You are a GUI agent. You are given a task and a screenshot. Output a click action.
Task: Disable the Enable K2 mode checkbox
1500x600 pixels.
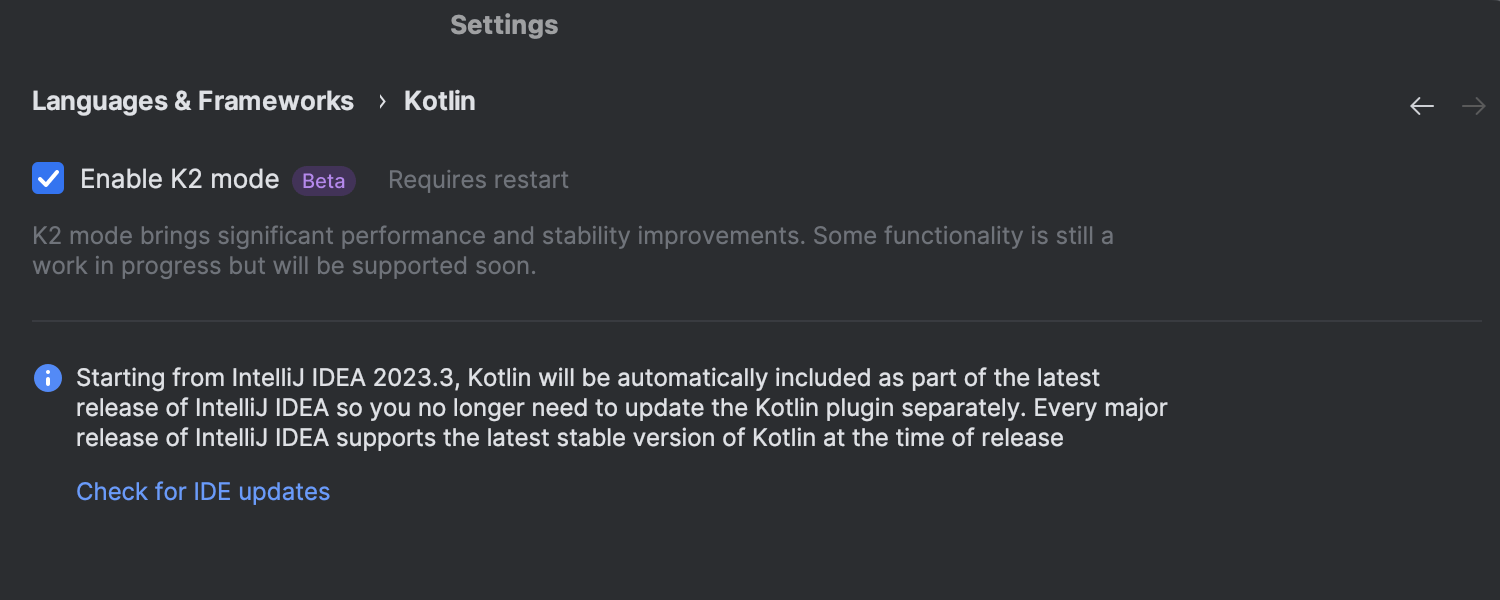click(x=48, y=179)
